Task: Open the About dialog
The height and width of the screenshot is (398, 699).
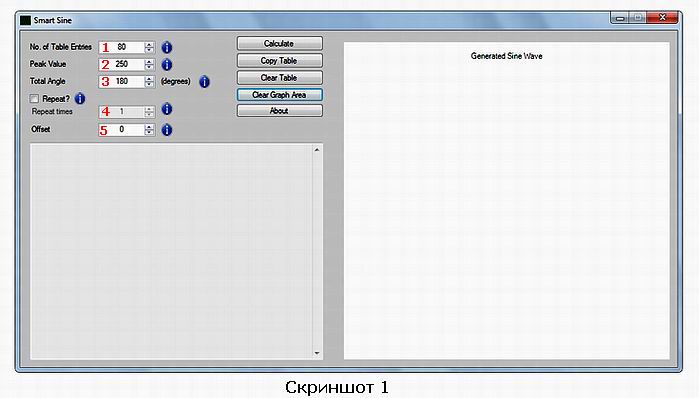Action: (x=280, y=111)
